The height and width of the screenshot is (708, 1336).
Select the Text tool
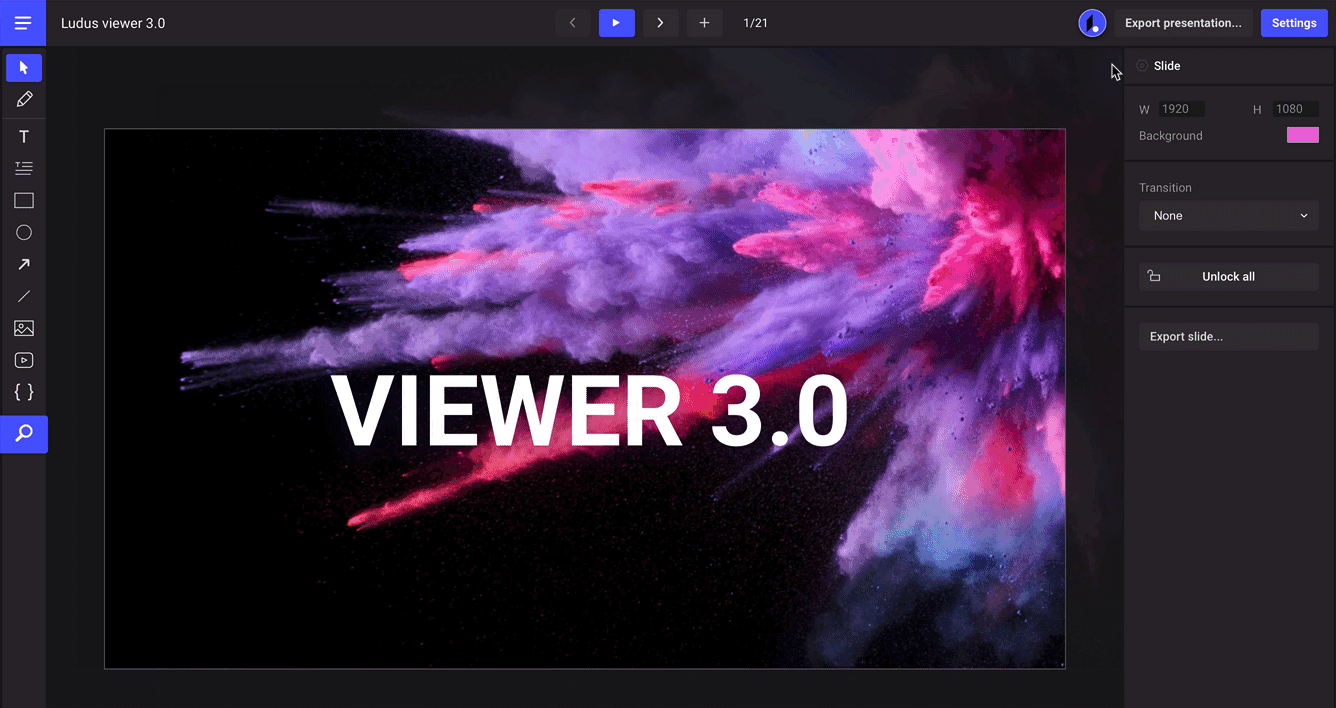click(24, 137)
